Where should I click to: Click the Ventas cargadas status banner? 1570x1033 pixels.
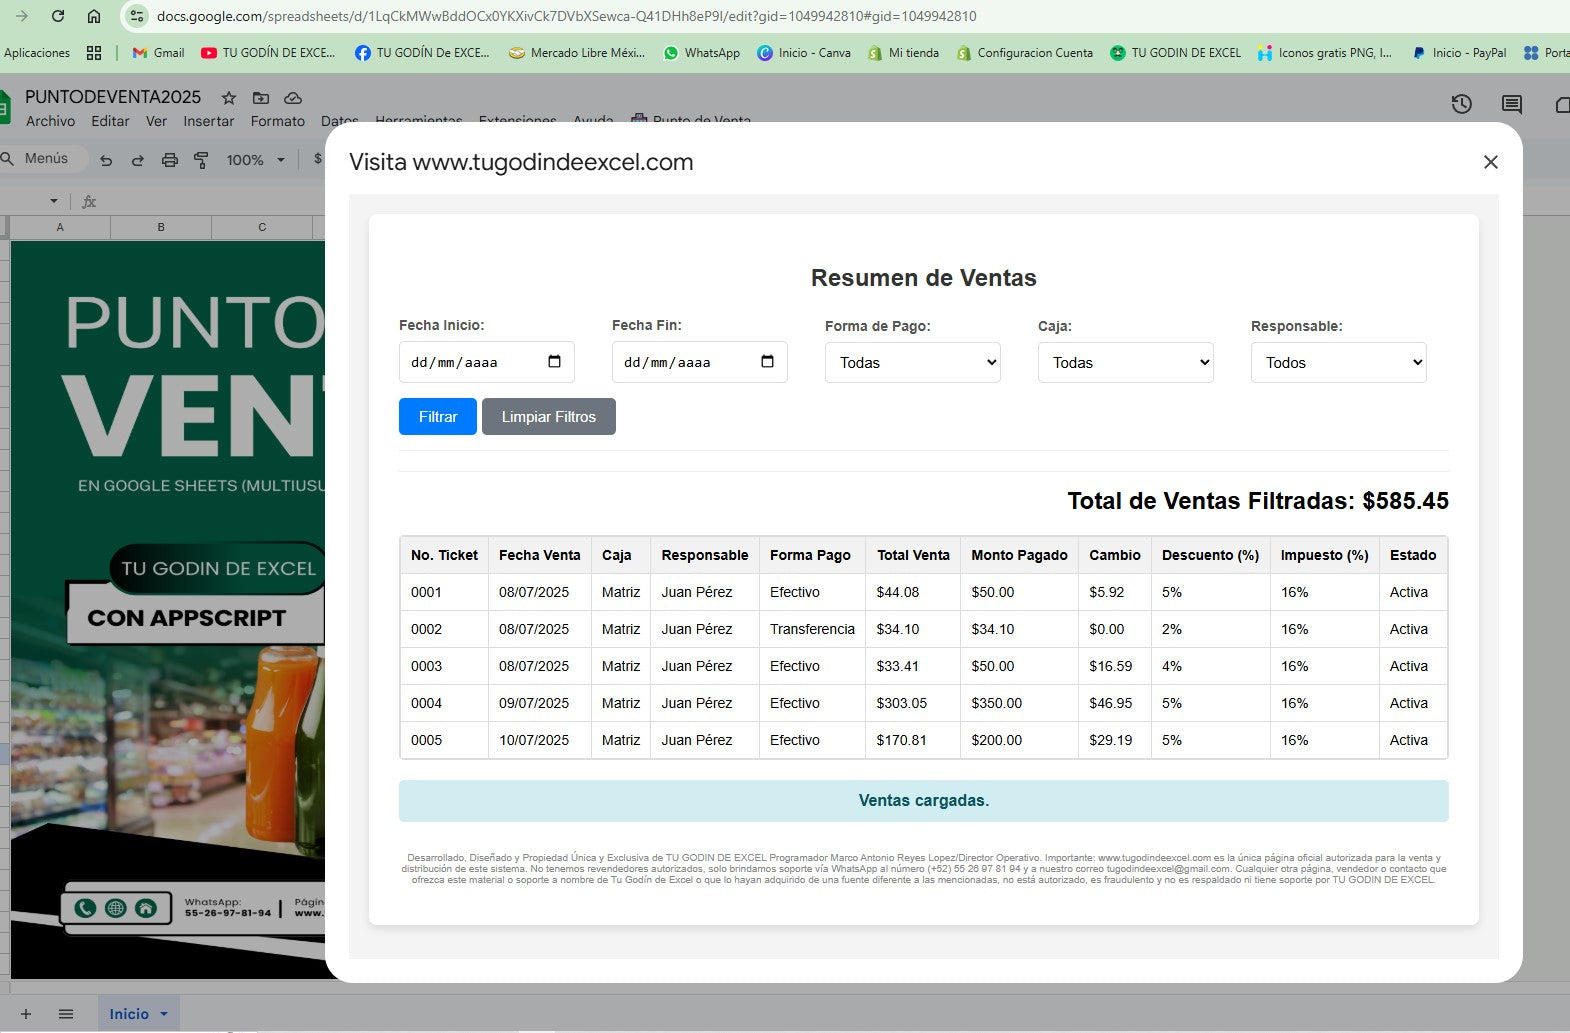tap(924, 801)
